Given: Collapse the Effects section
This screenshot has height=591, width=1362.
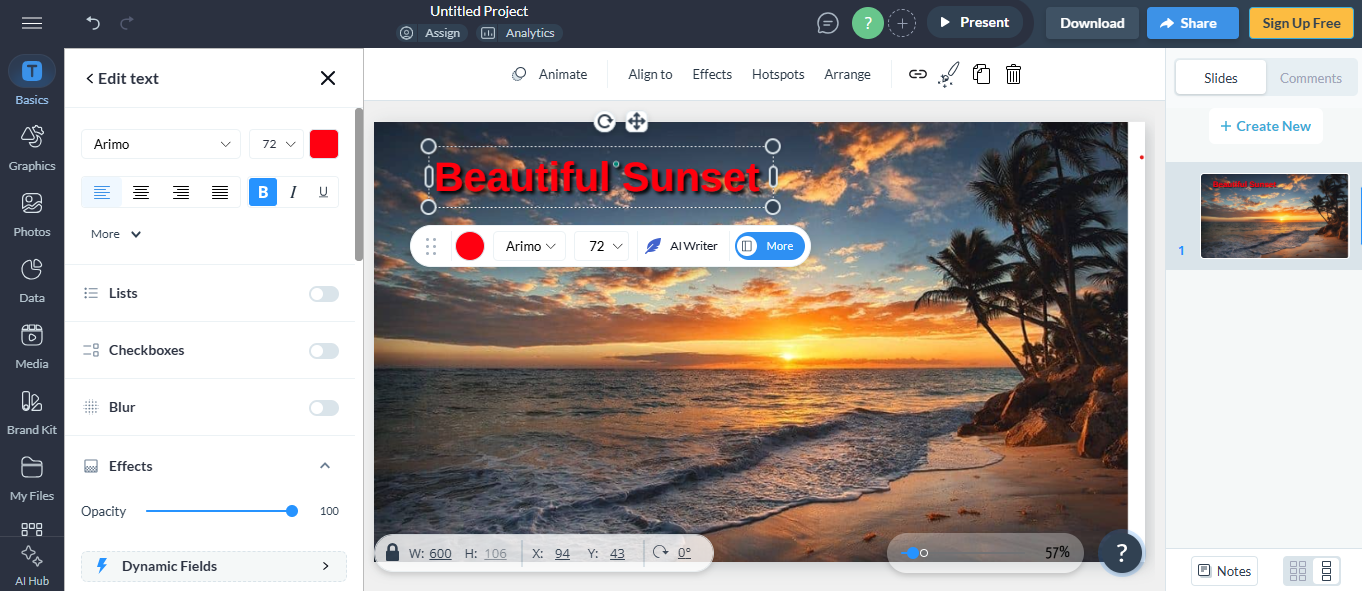Looking at the screenshot, I should click(x=324, y=465).
